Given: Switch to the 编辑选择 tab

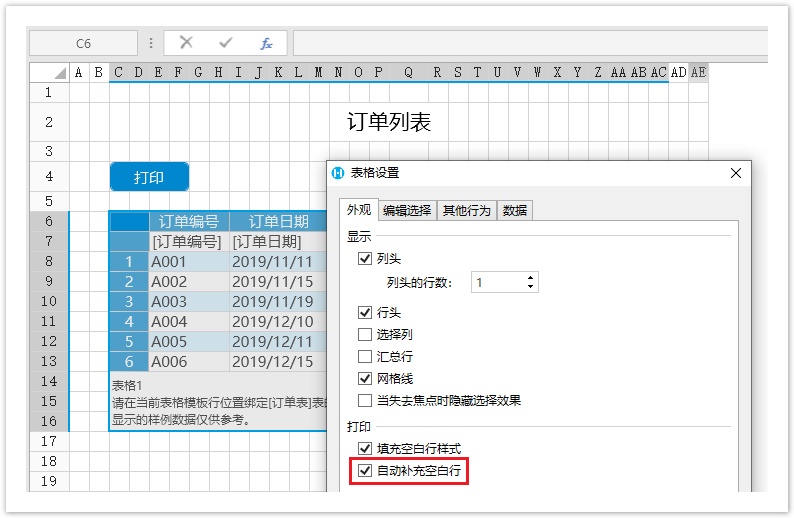Looking at the screenshot, I should (407, 210).
